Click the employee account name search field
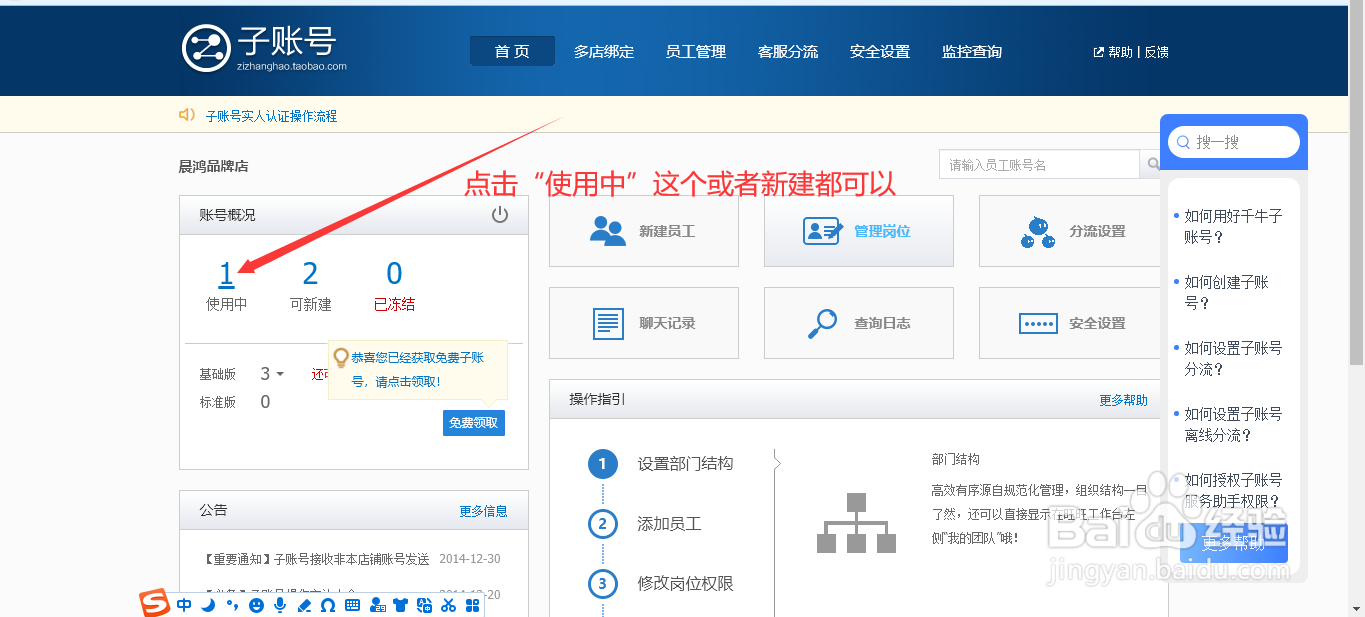 (1039, 165)
